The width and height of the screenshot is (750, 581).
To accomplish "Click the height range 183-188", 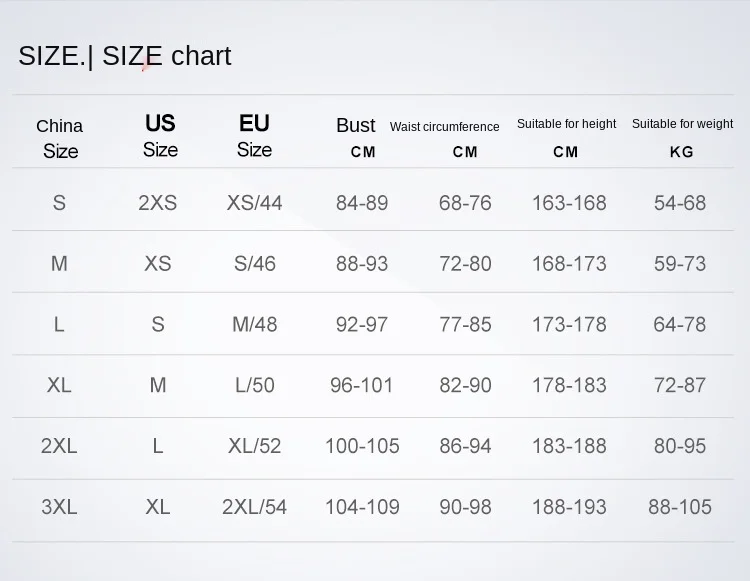I will [x=569, y=446].
